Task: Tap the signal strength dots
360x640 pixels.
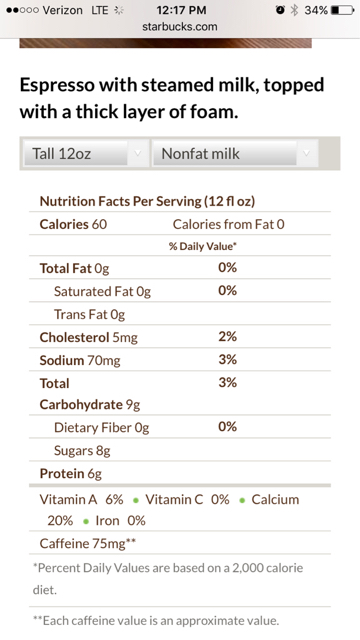Action: pos(22,10)
